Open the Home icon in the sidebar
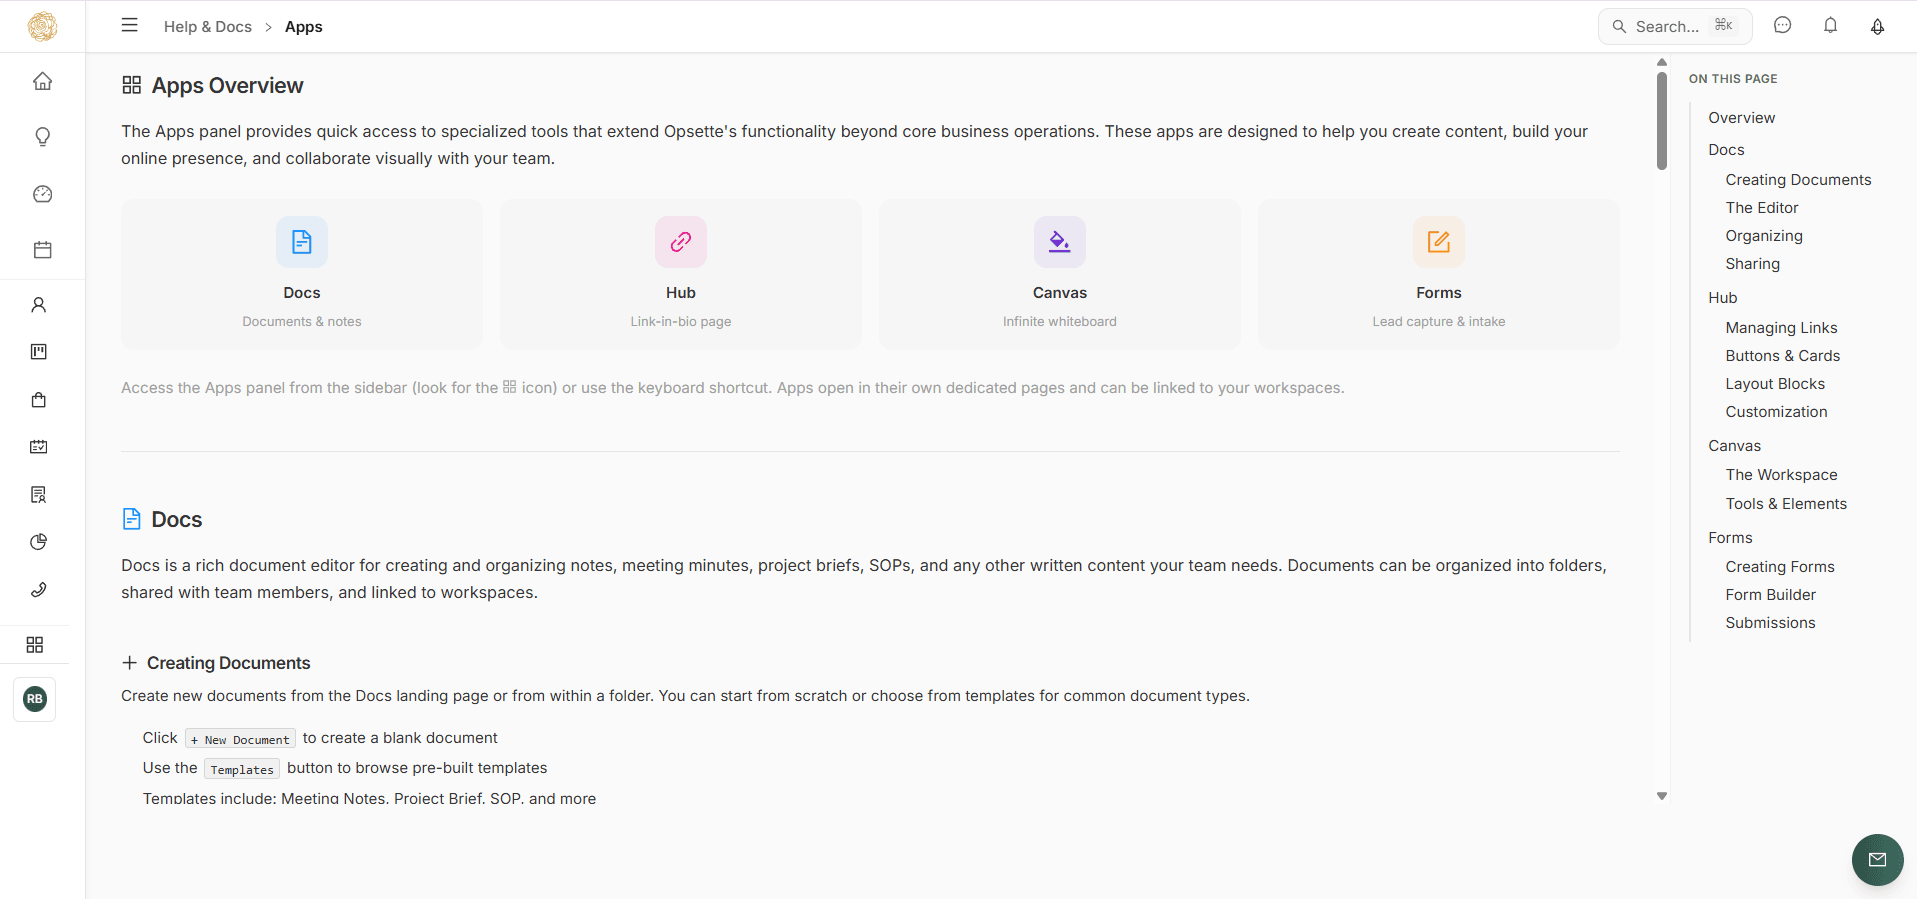 coord(42,81)
